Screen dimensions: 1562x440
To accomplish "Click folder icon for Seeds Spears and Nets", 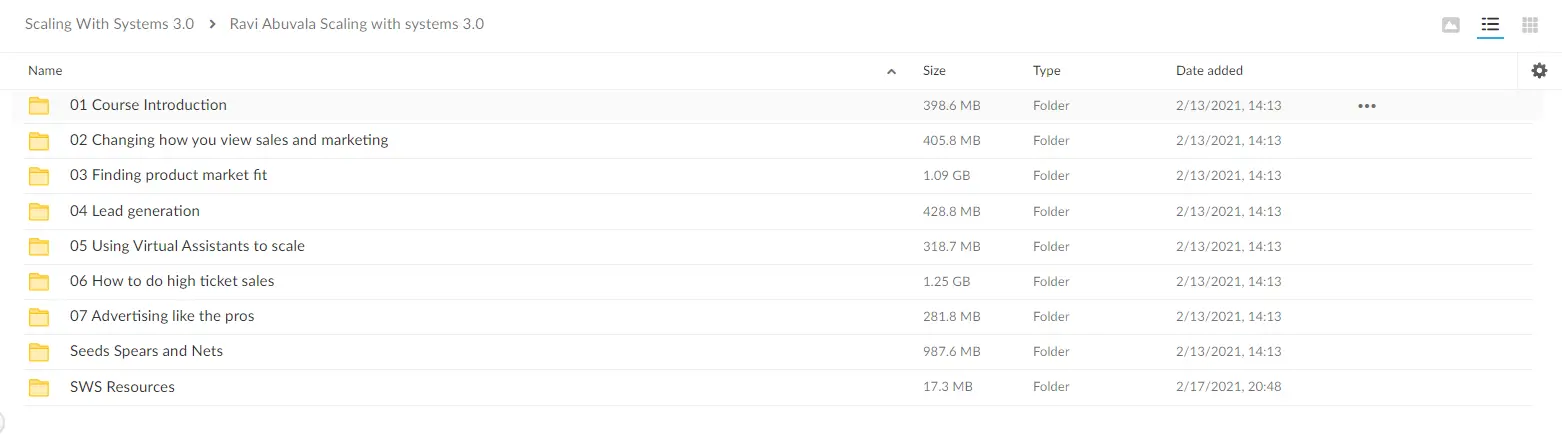I will coord(39,352).
